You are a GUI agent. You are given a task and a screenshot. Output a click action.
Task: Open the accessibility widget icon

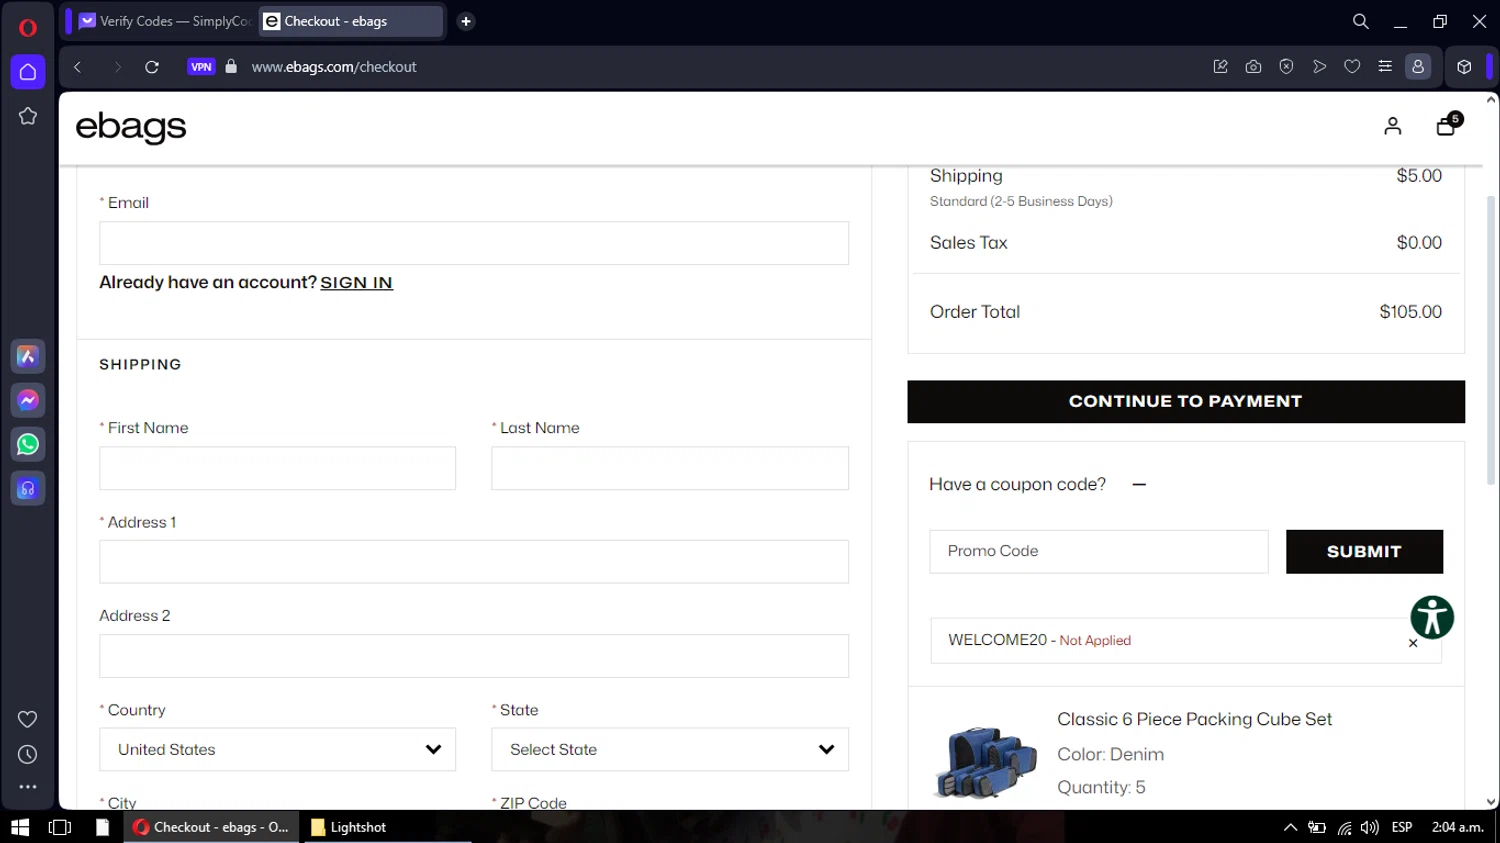pos(1432,617)
